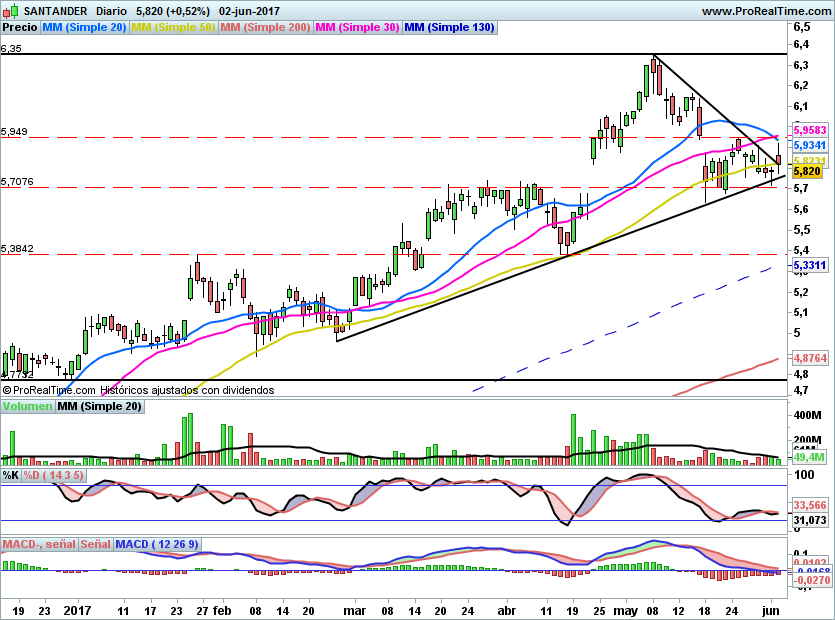Click the 2017 label on date axis
This screenshot has height=620, width=835.
[76, 608]
